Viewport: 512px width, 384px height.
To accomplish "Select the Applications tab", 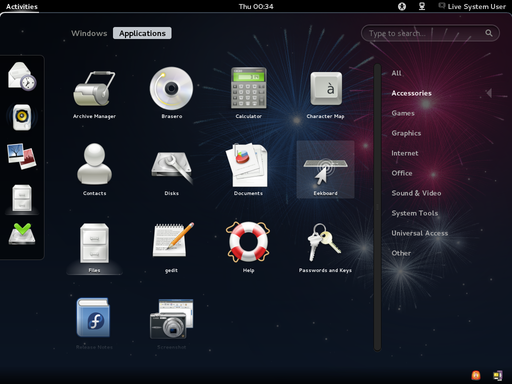I will click(x=142, y=33).
